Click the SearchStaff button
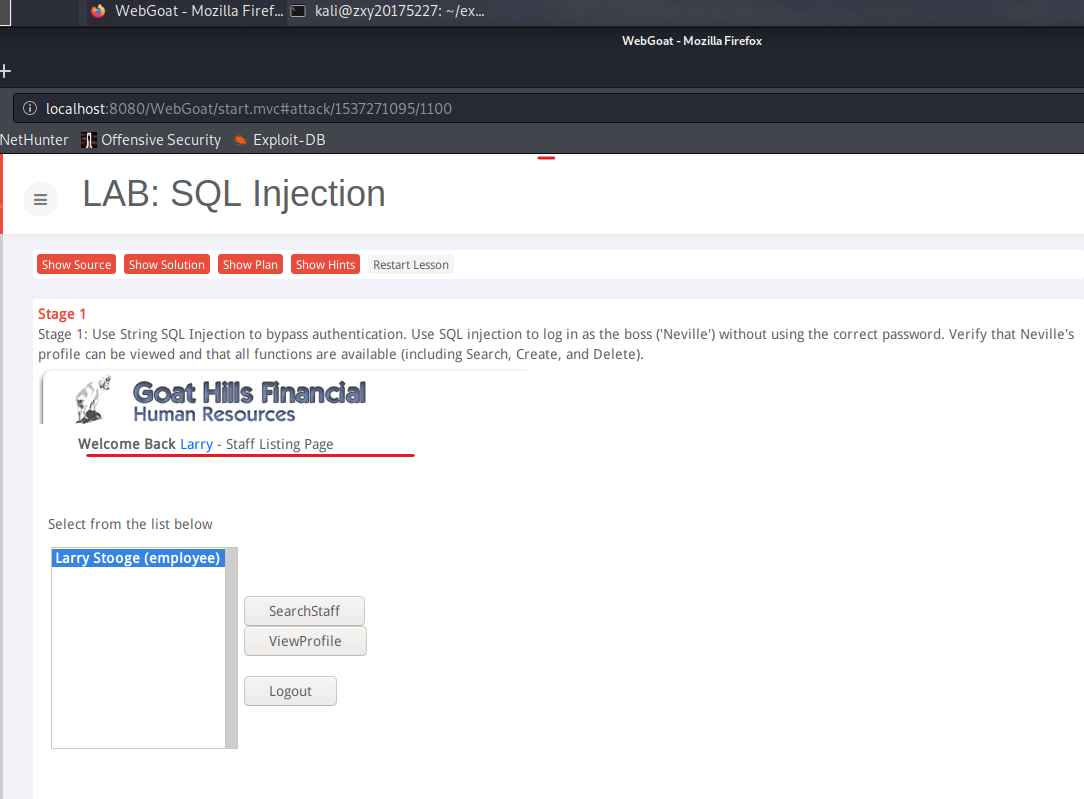1084x799 pixels. 304,611
